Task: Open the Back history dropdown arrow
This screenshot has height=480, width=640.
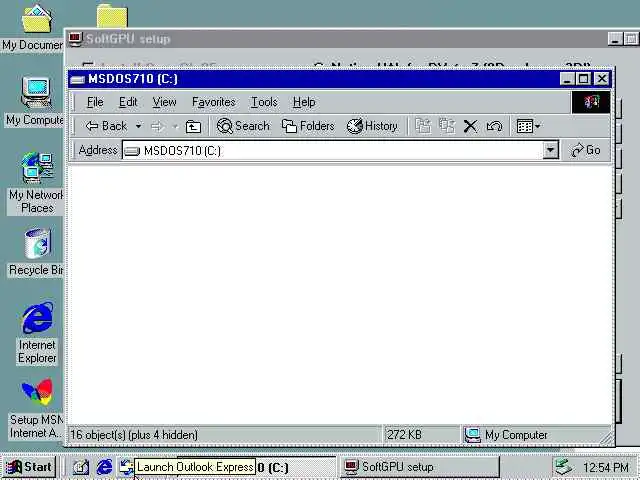Action: tap(139, 126)
